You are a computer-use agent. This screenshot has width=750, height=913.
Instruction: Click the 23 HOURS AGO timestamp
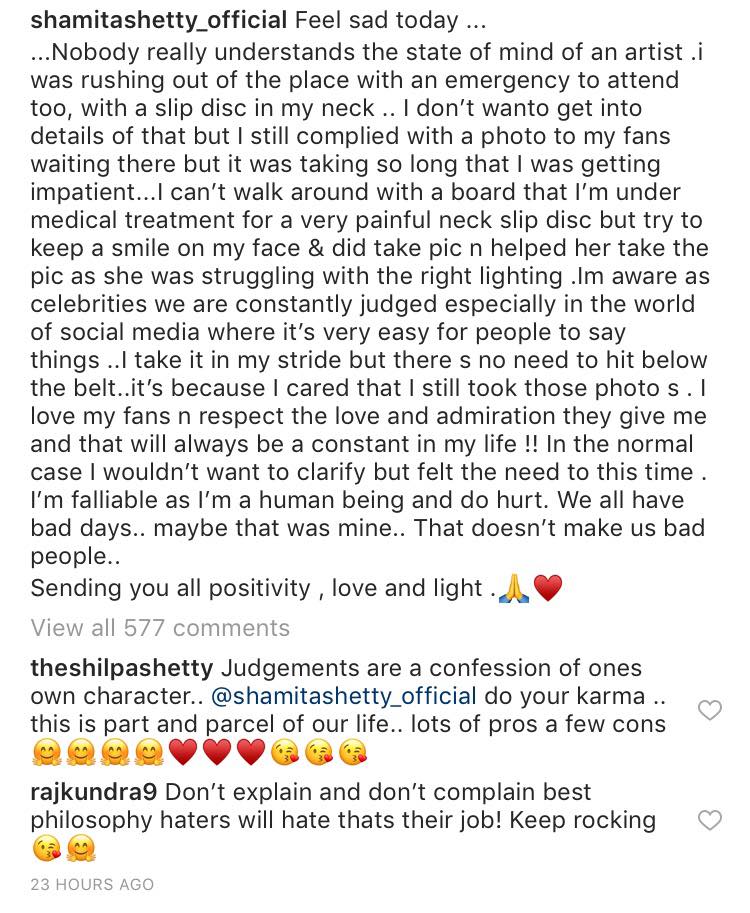92,884
